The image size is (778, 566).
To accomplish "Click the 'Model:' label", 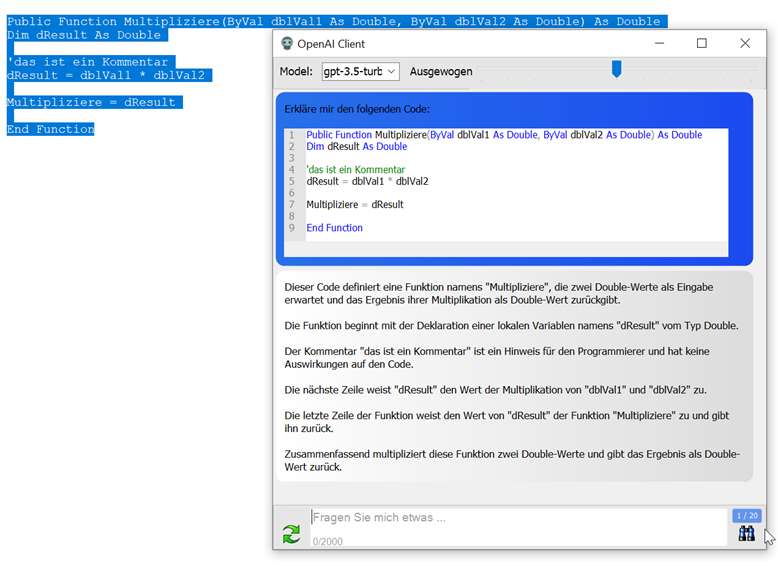I will coord(296,71).
